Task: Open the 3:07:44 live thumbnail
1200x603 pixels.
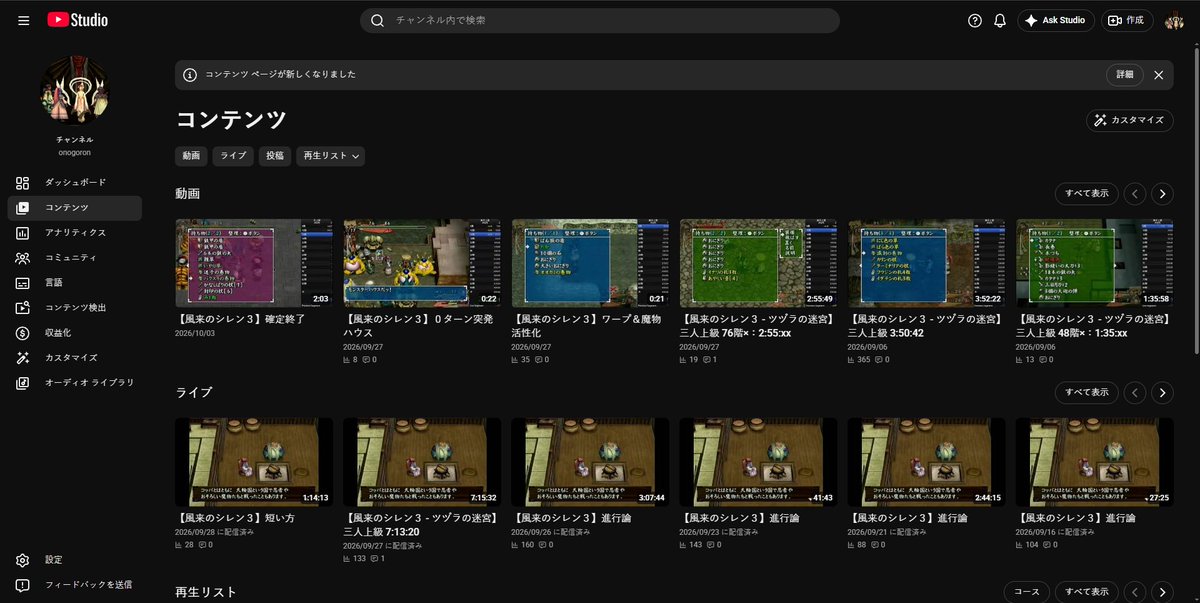Action: pyautogui.click(x=590, y=462)
